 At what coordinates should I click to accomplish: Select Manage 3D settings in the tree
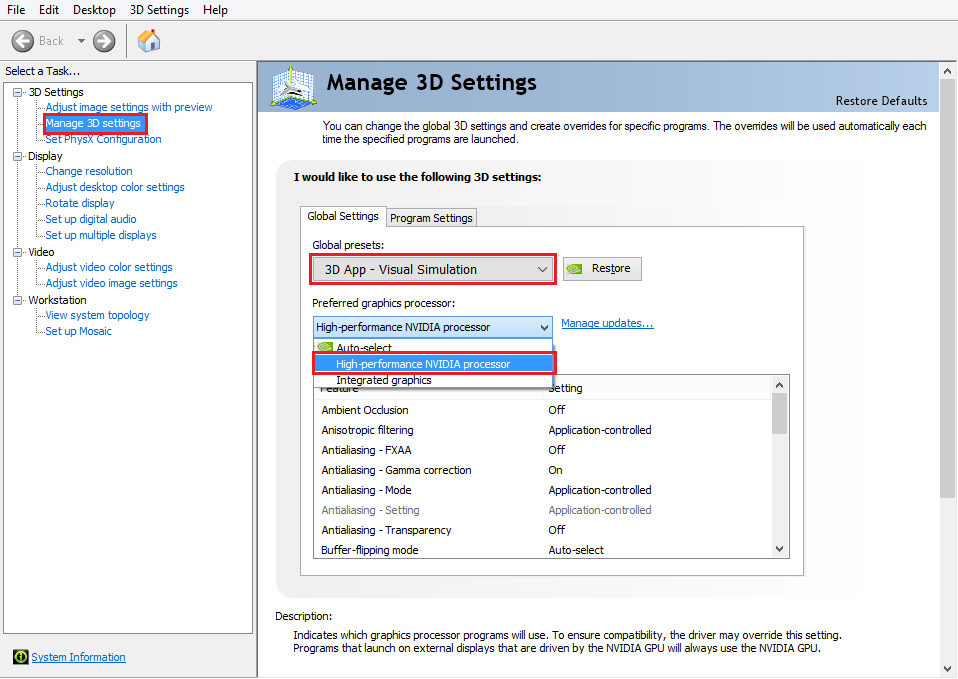(93, 123)
